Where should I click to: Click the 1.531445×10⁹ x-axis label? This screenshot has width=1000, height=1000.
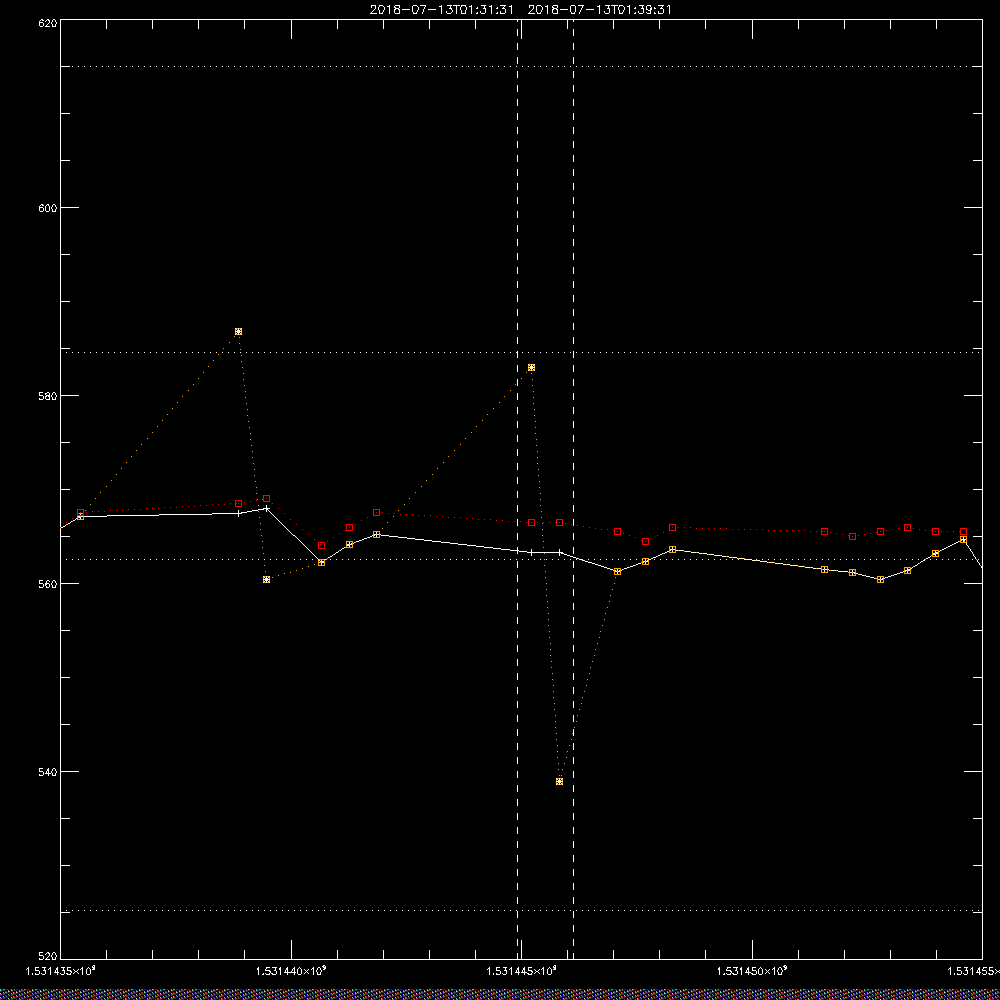[522, 971]
